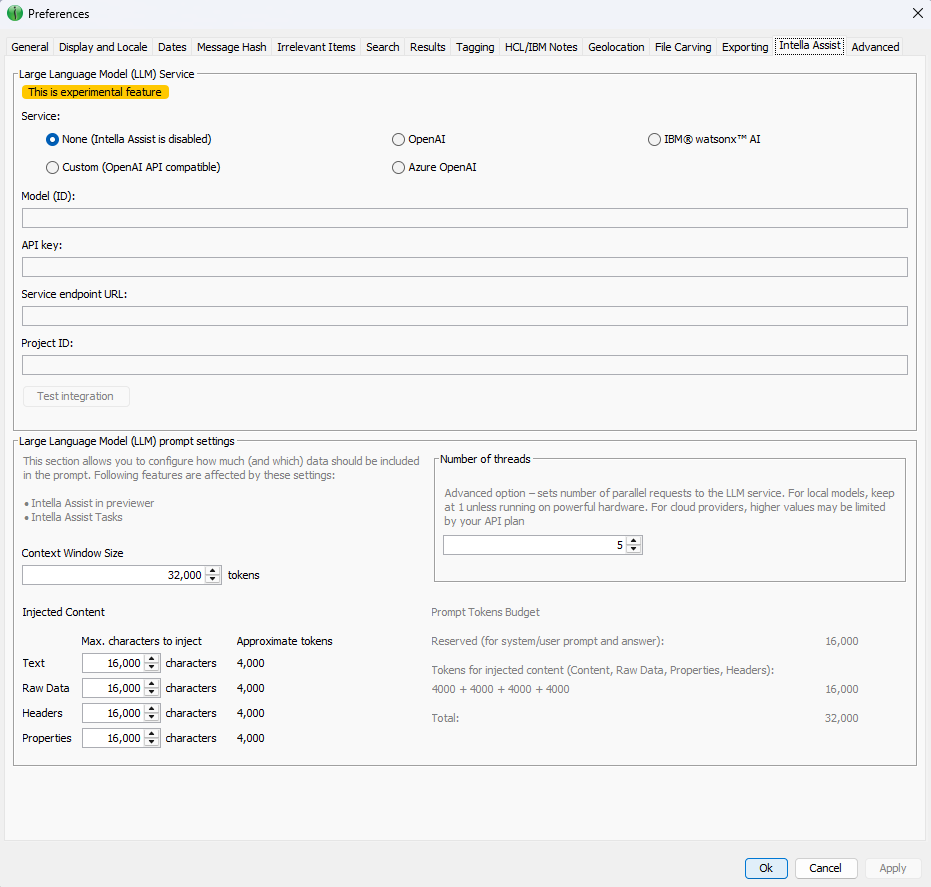Focus the API key input field
Image resolution: width=931 pixels, height=887 pixels.
click(x=465, y=266)
